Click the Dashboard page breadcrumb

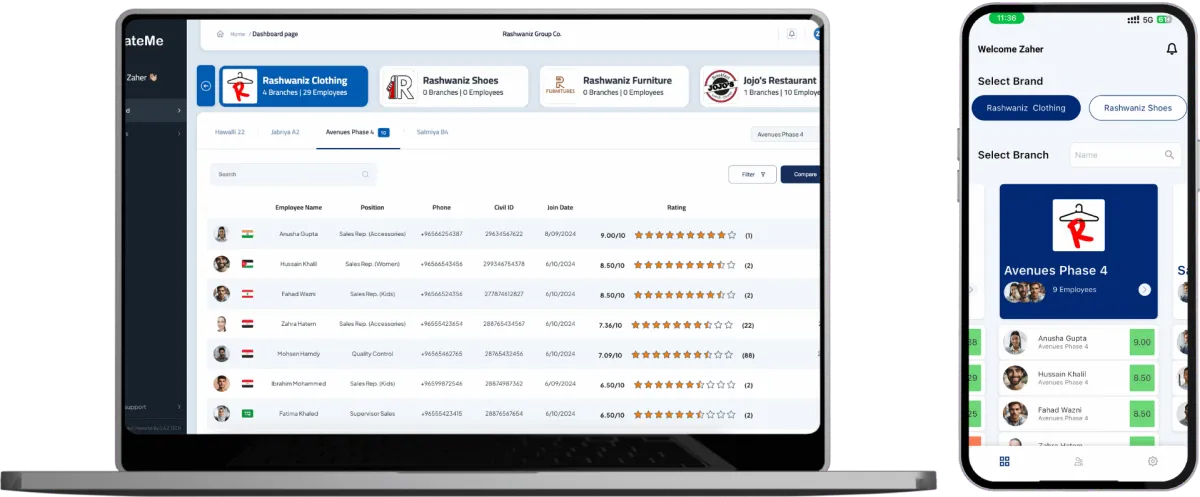(x=275, y=34)
